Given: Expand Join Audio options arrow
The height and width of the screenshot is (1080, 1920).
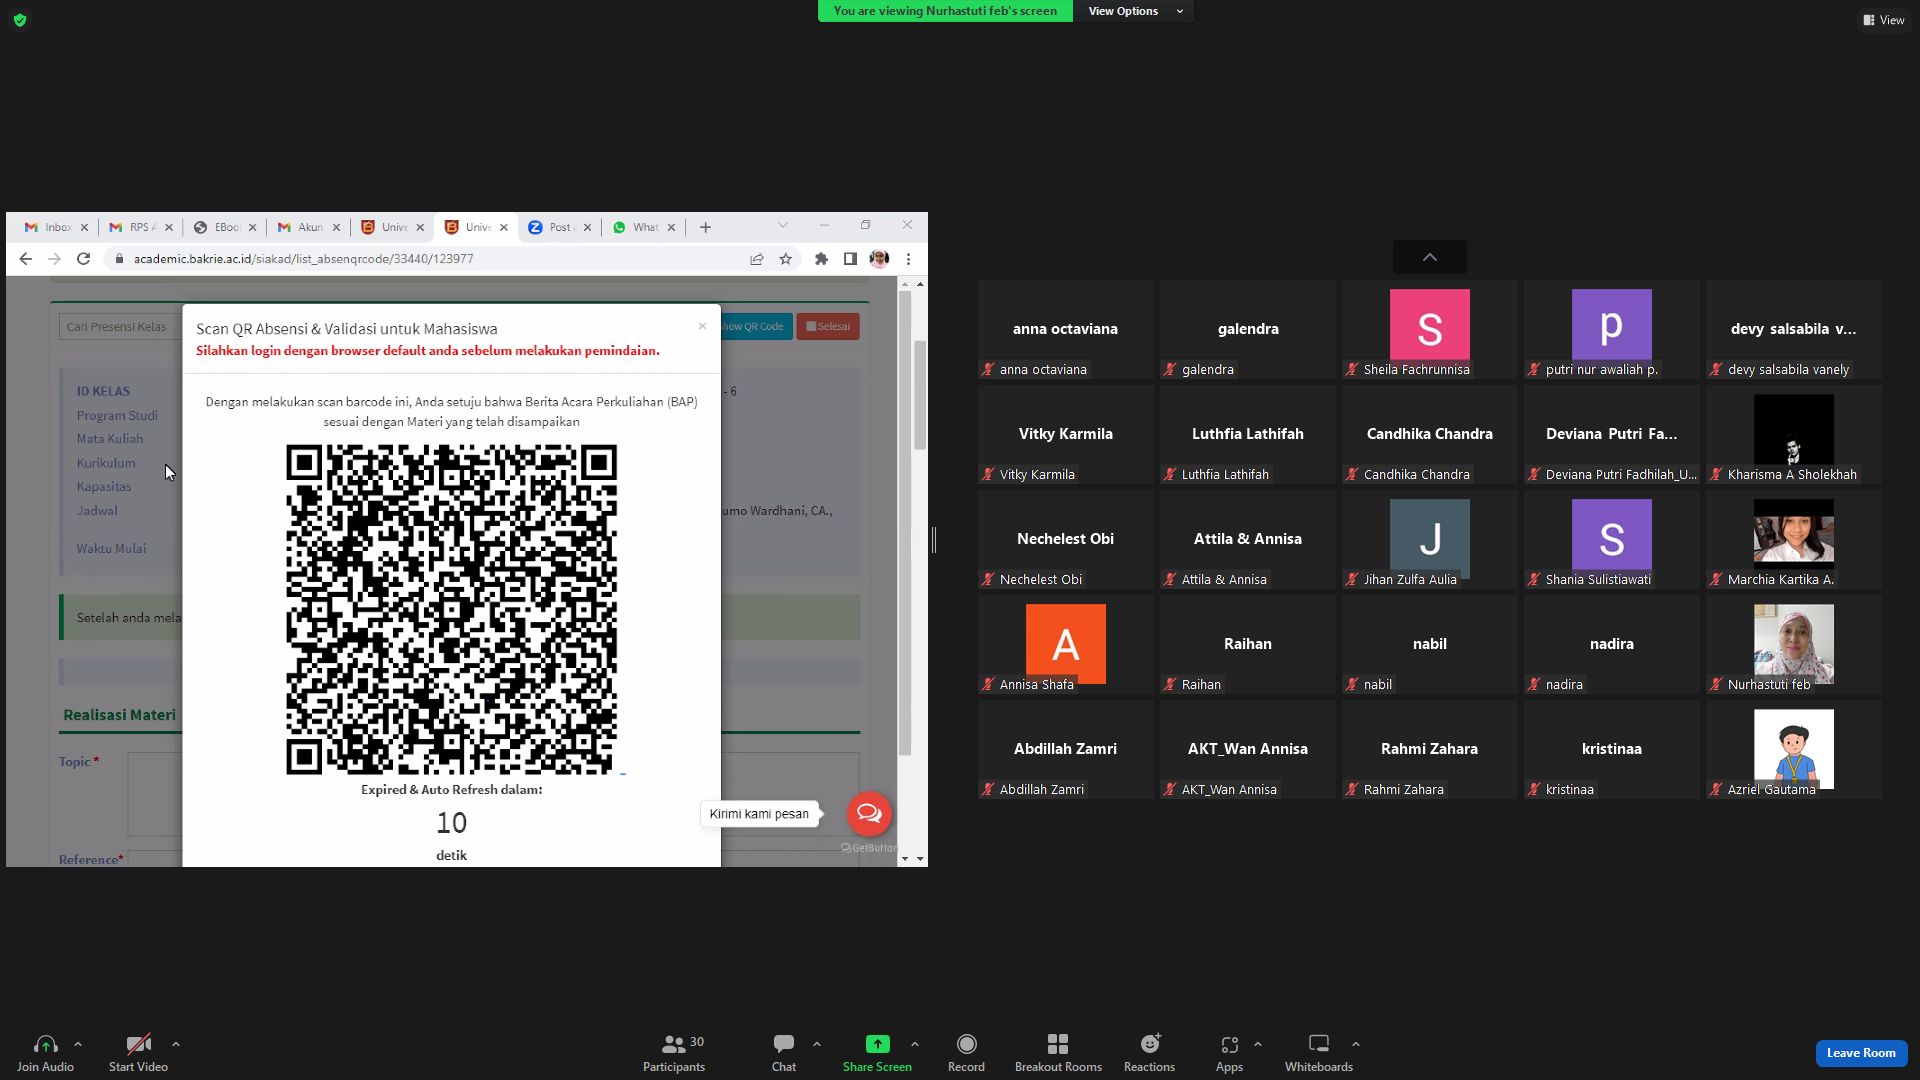Looking at the screenshot, I should [78, 1044].
